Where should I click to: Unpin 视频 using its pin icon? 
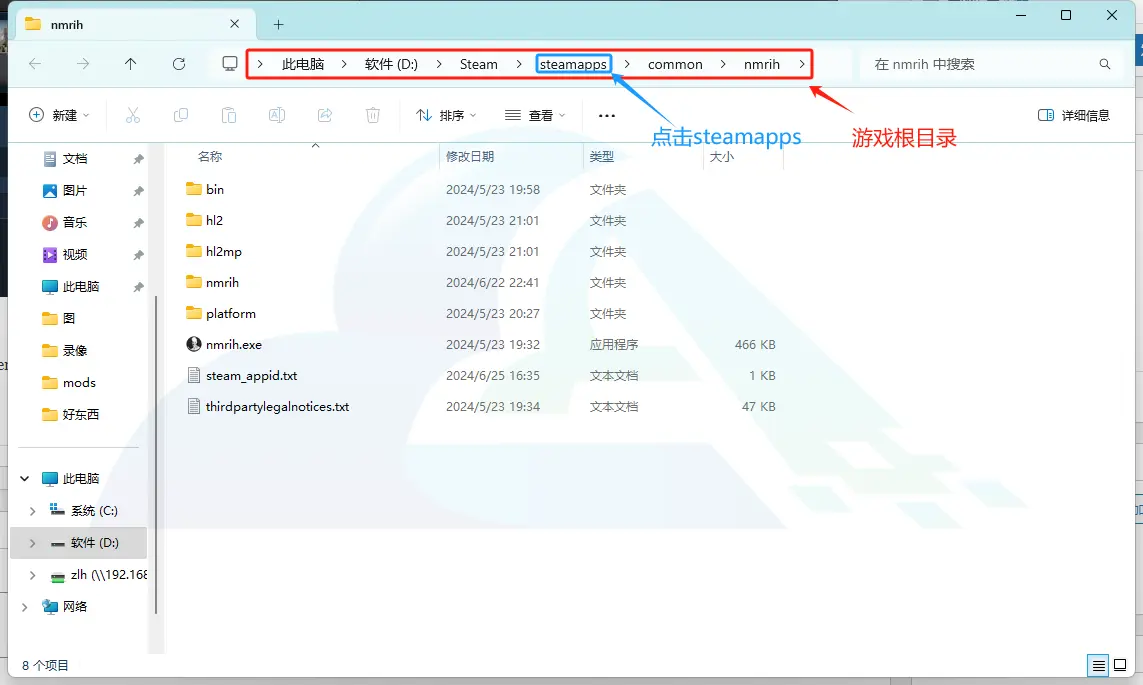click(x=139, y=255)
